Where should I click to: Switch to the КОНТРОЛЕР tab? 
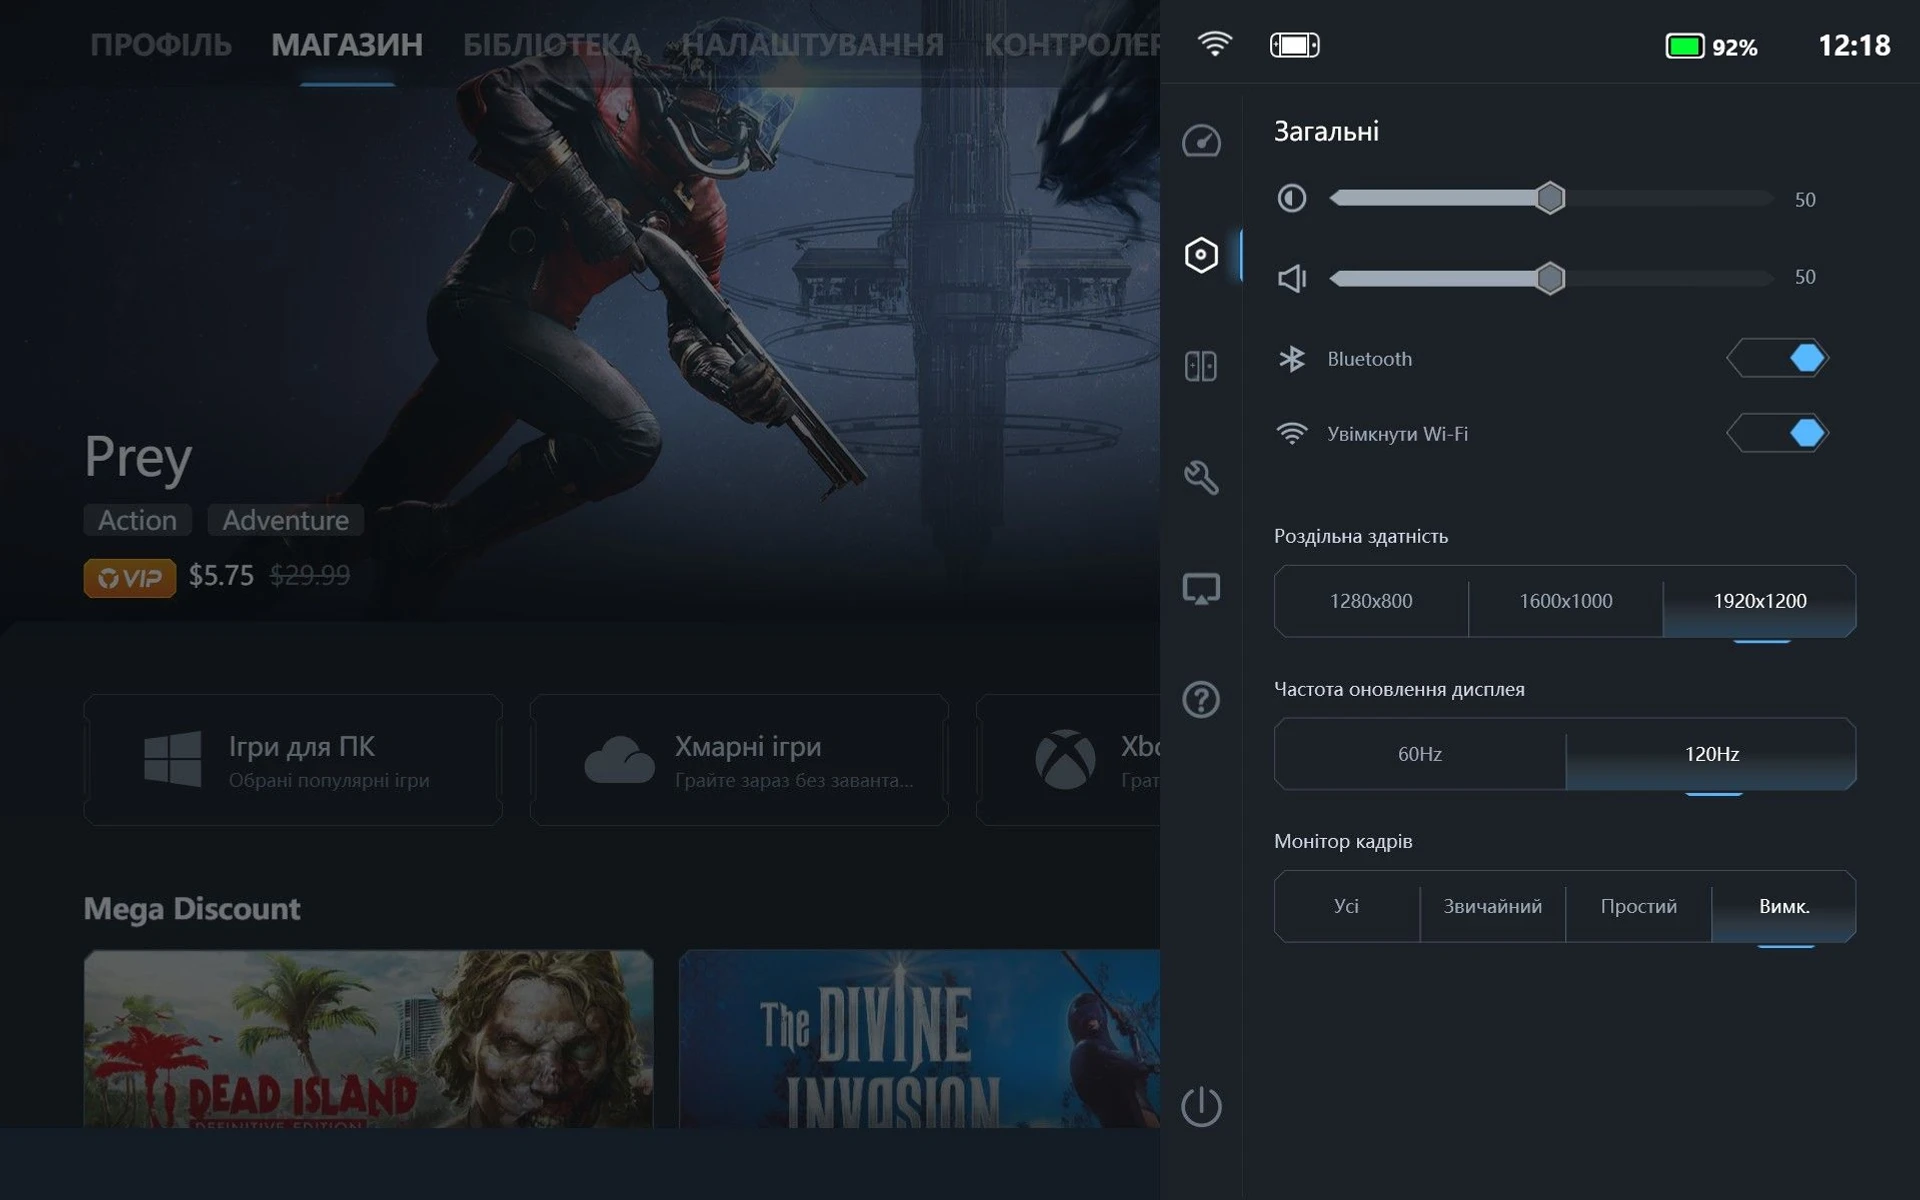coord(1072,45)
